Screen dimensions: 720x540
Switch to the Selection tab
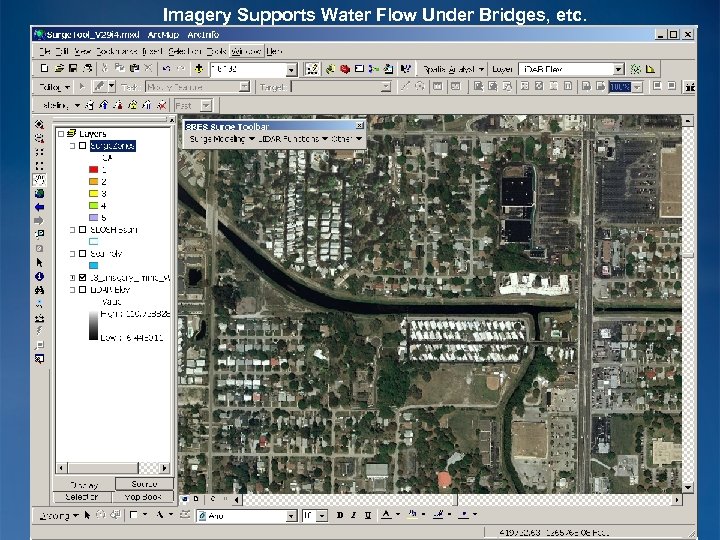[x=82, y=497]
